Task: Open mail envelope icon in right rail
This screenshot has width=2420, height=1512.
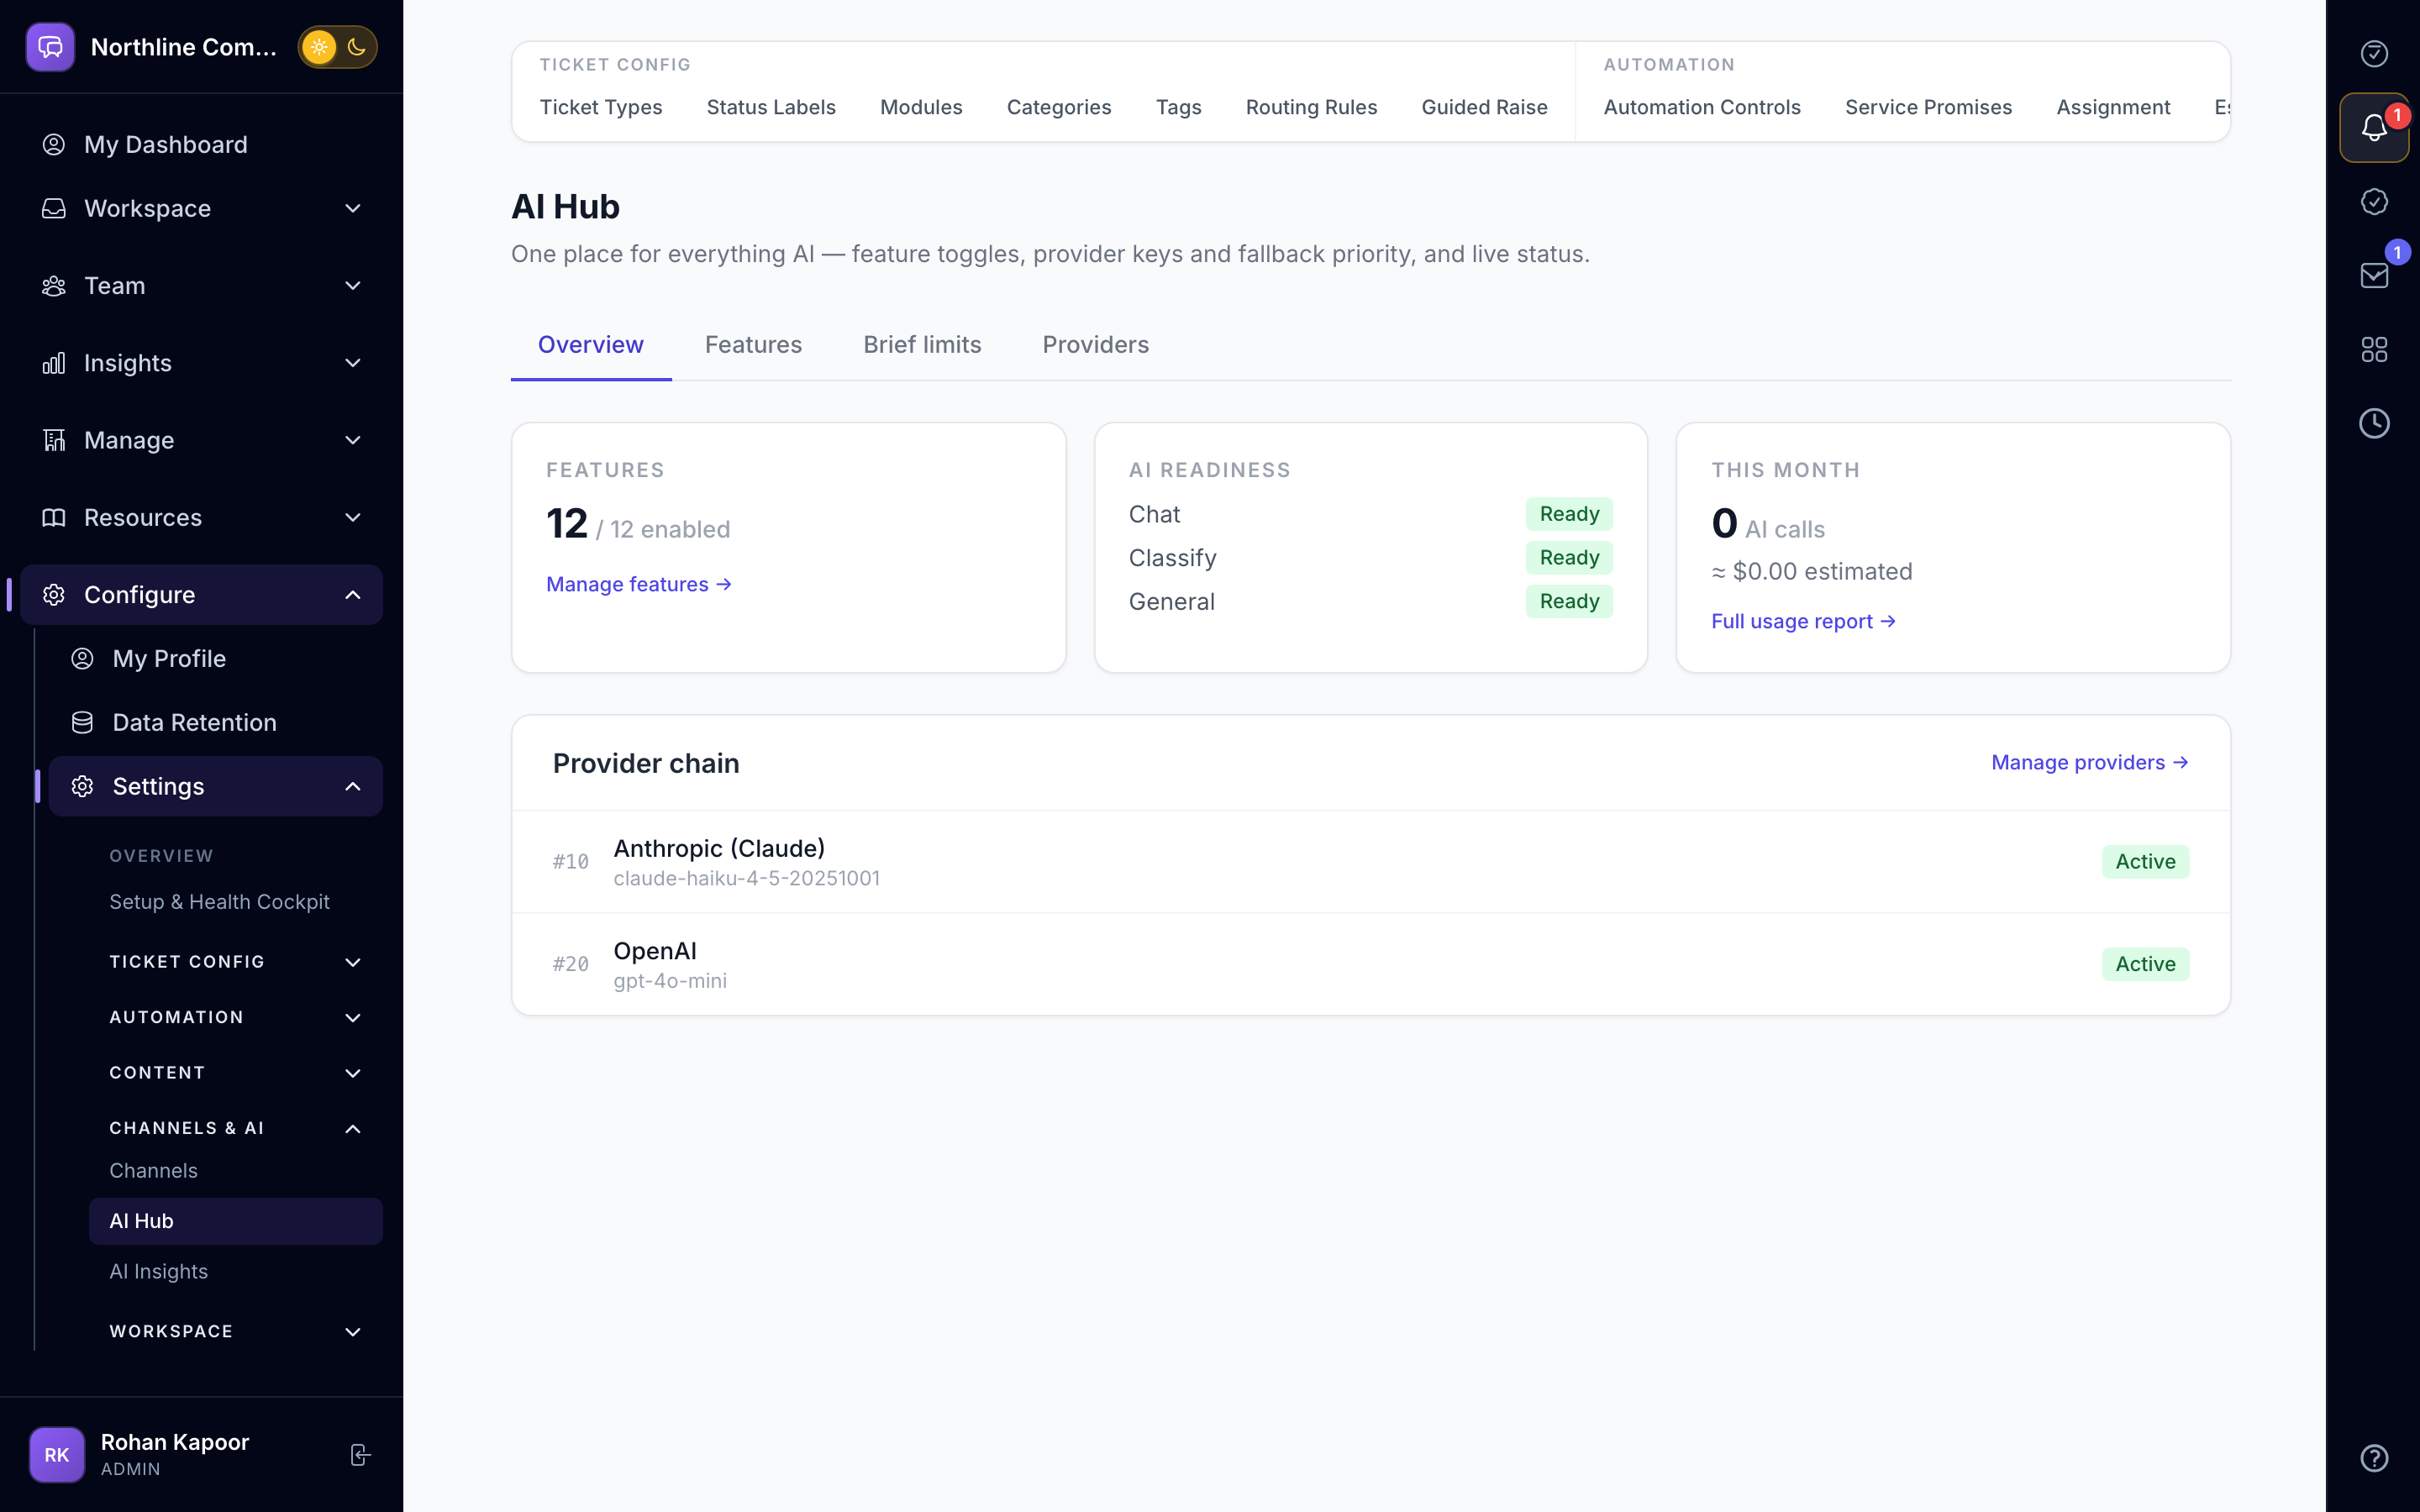Action: click(x=2373, y=276)
